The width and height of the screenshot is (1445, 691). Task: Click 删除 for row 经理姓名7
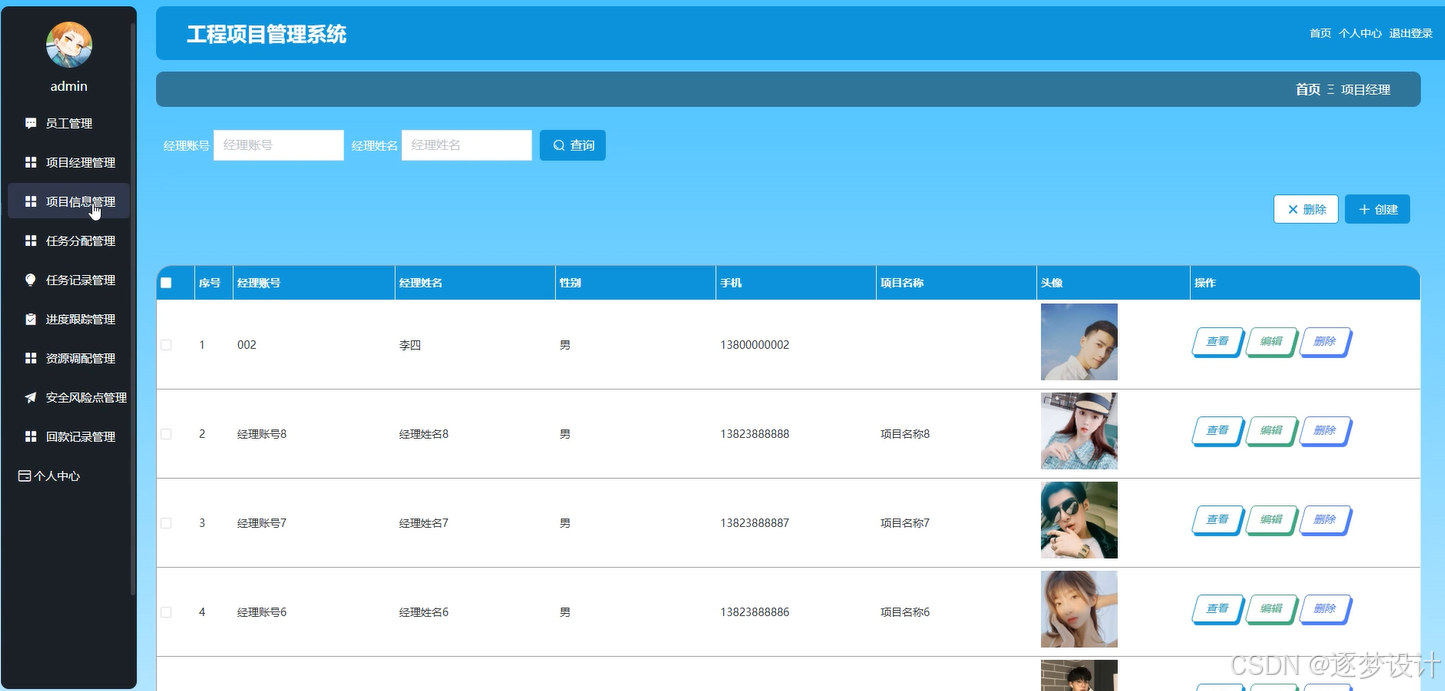[1325, 520]
